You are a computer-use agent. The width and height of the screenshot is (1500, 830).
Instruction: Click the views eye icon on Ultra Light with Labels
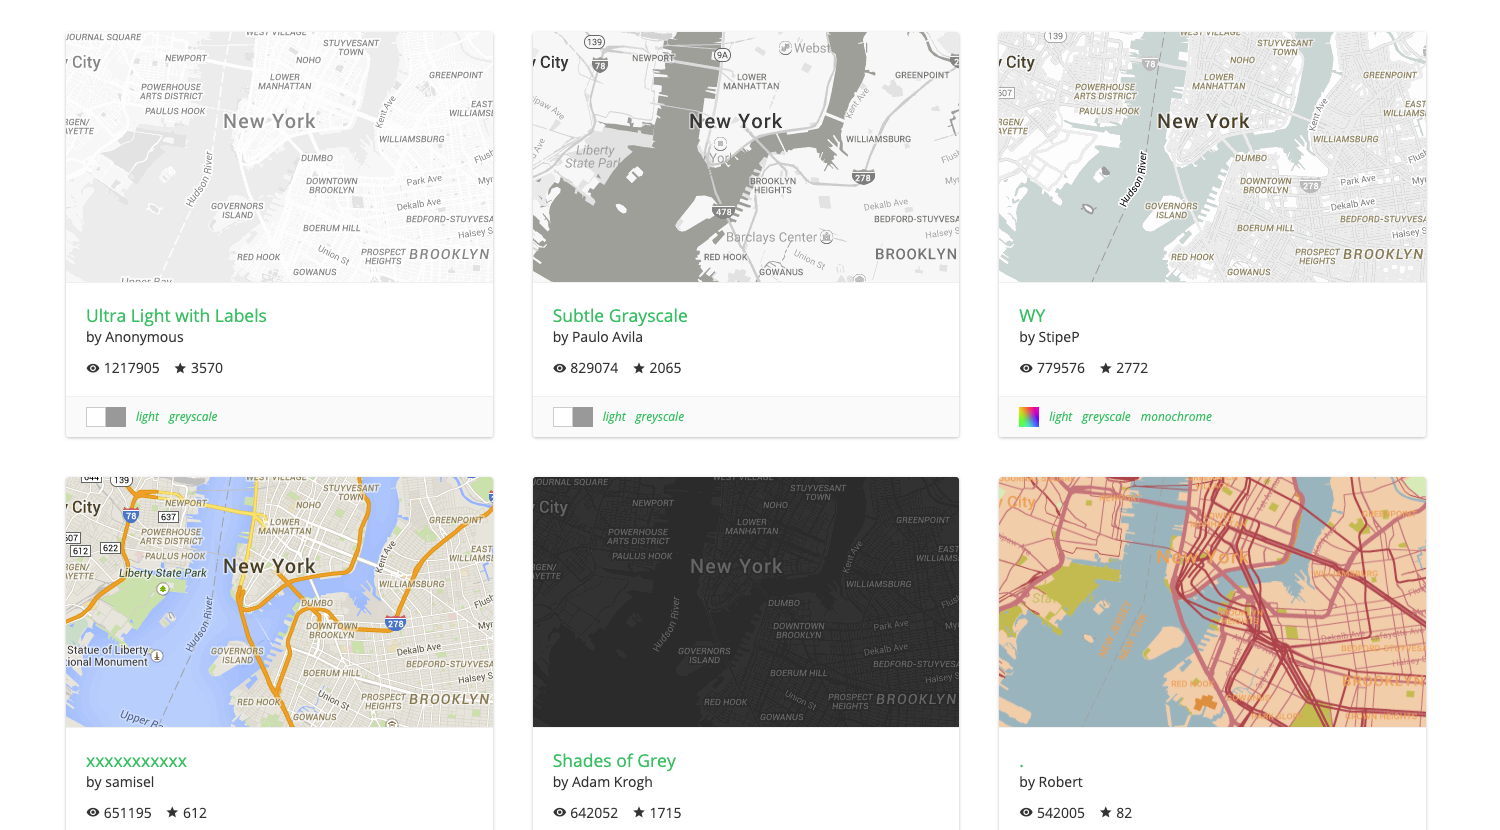tap(92, 368)
